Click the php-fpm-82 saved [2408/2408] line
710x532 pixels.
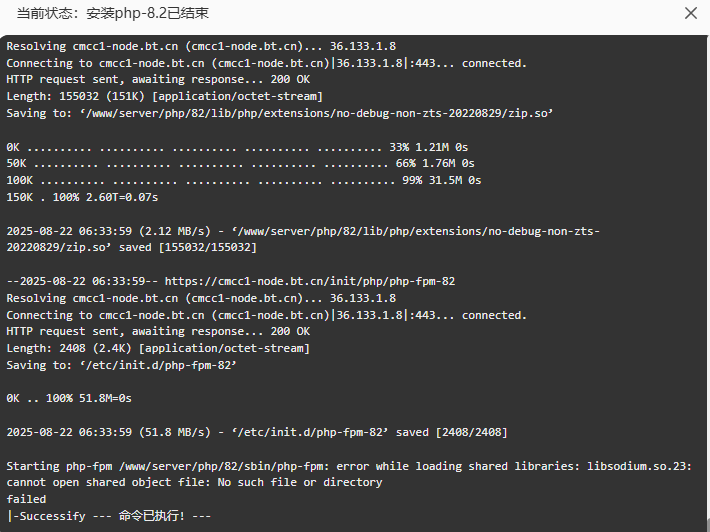[257, 432]
